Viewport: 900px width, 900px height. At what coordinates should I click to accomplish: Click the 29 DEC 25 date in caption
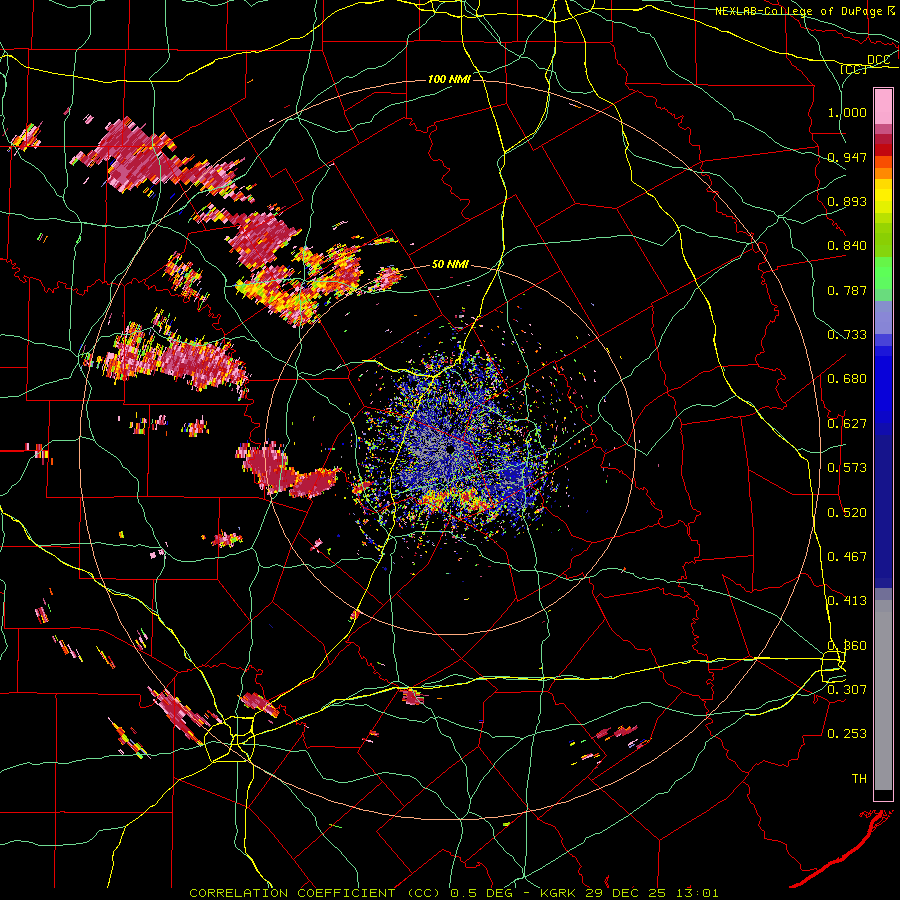(x=625, y=893)
